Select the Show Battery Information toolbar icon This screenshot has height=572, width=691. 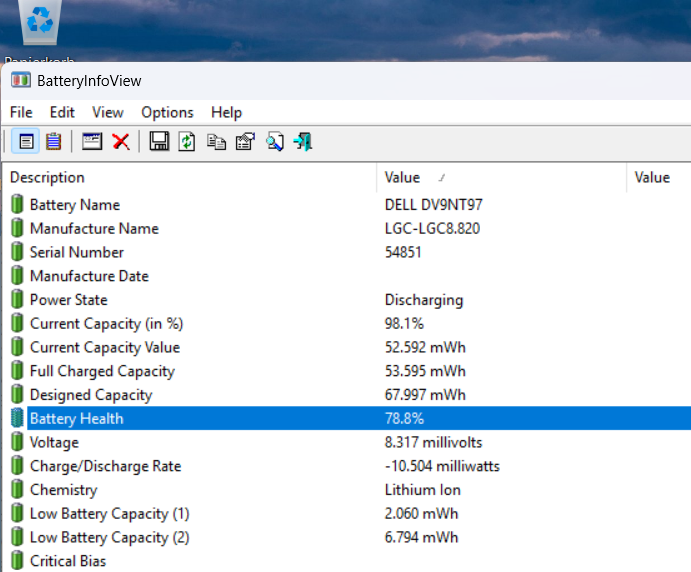pyautogui.click(x=26, y=142)
